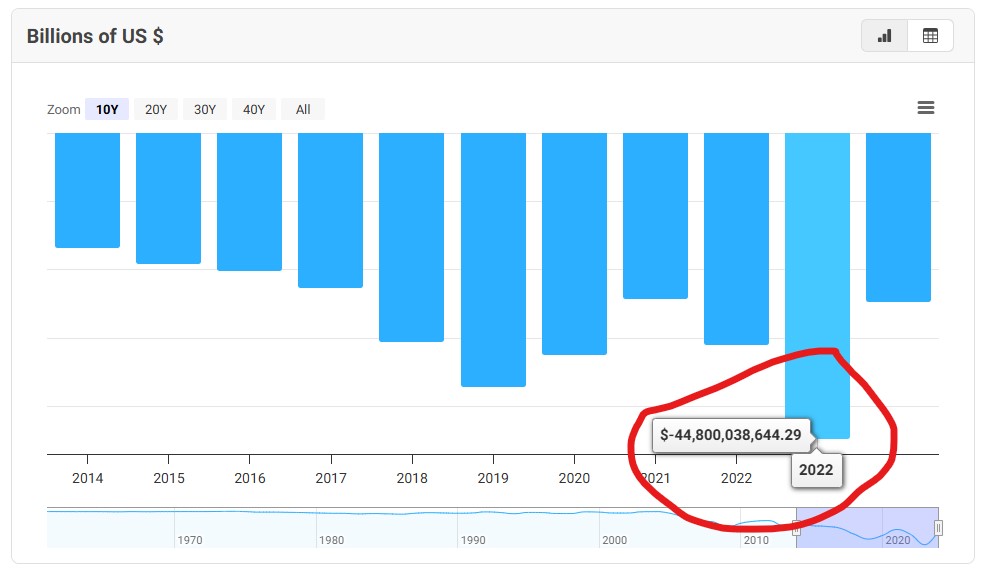This screenshot has width=983, height=577.
Task: Select the 40Y zoom range
Action: 254,110
